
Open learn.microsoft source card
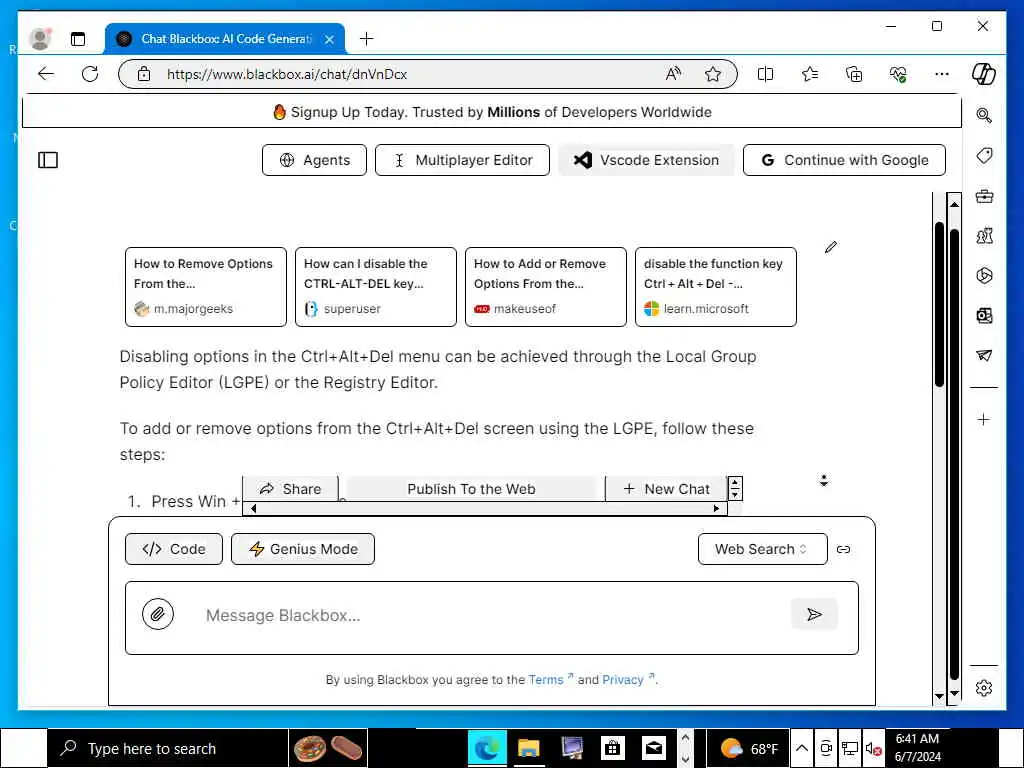[x=716, y=287]
